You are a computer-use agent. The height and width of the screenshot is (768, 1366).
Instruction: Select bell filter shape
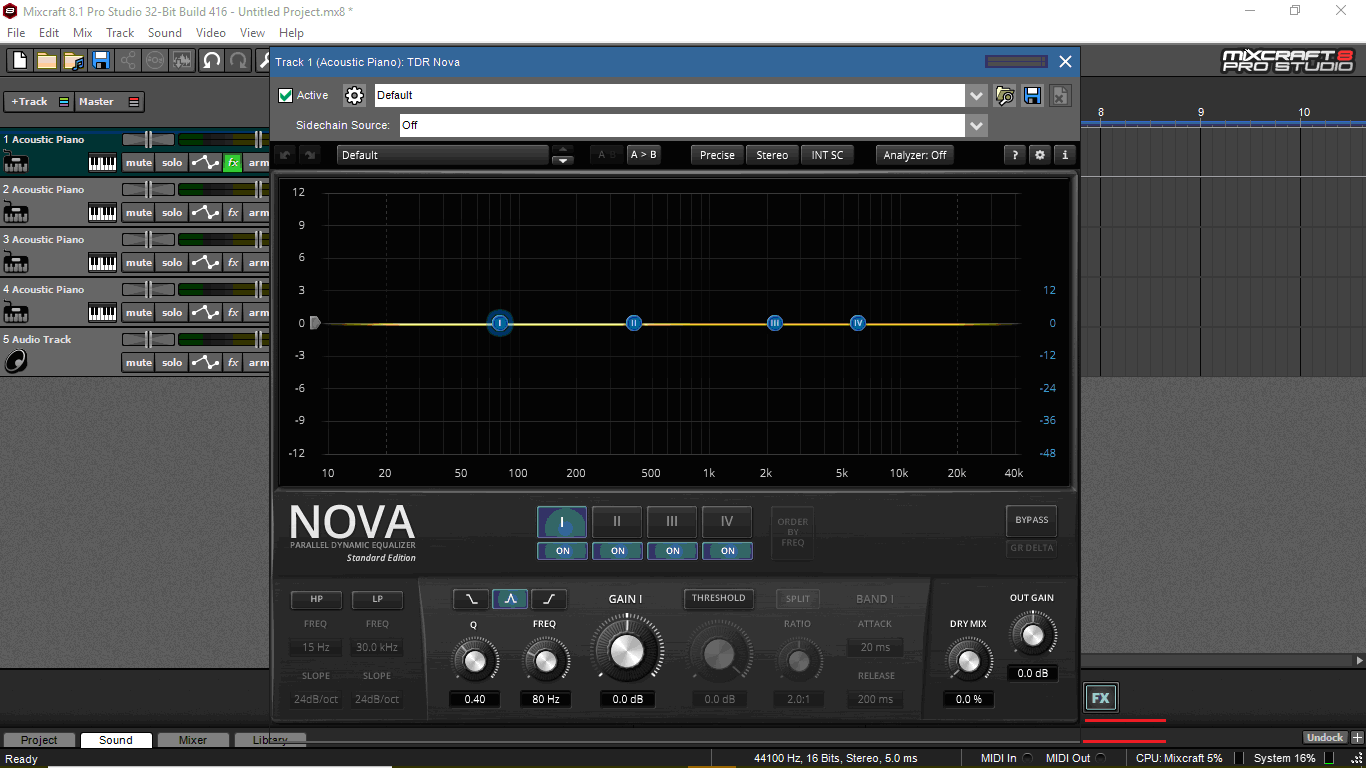point(510,599)
